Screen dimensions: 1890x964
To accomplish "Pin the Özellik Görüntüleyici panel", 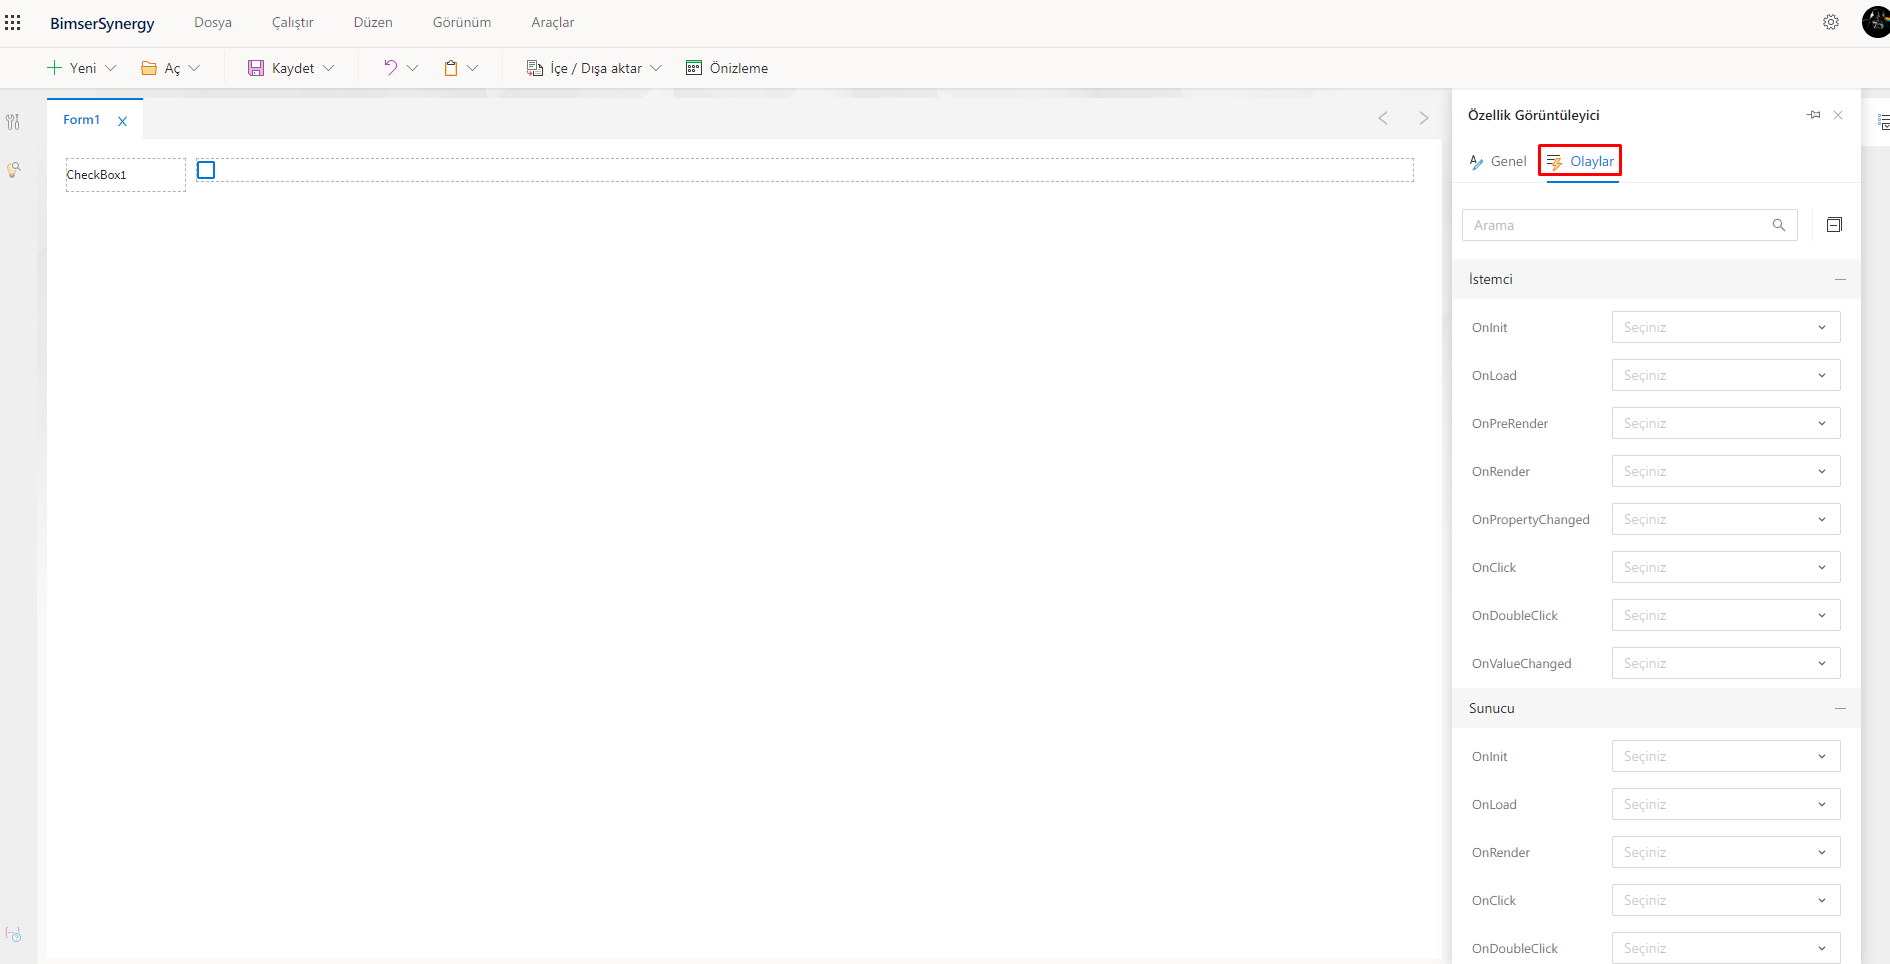I will [x=1814, y=115].
